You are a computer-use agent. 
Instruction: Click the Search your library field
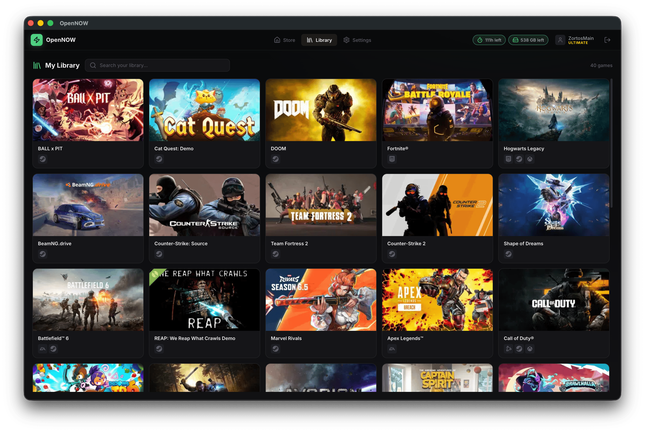pyautogui.click(x=157, y=65)
